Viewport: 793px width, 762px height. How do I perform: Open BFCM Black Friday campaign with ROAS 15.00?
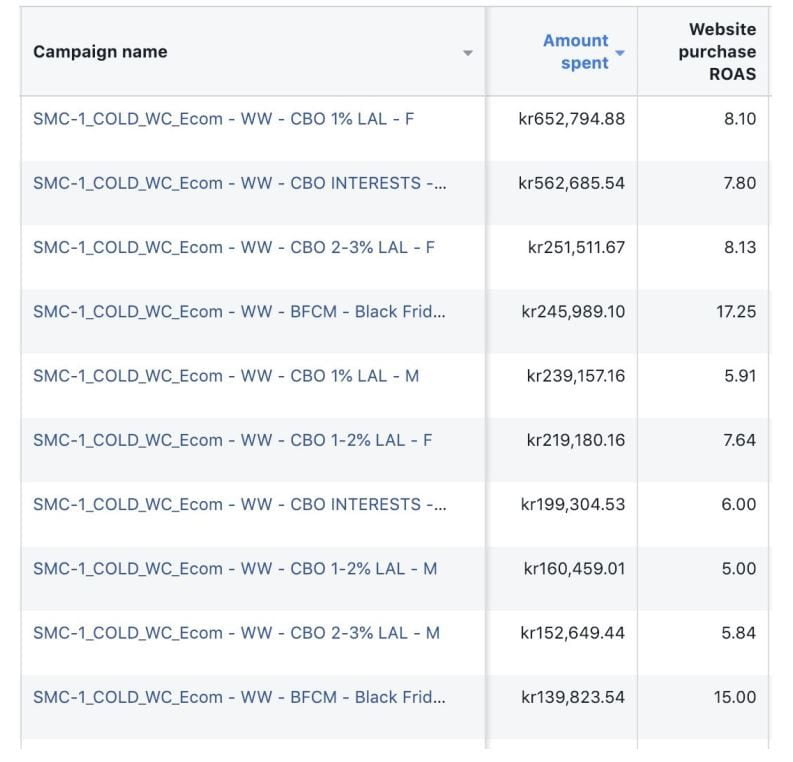(240, 697)
